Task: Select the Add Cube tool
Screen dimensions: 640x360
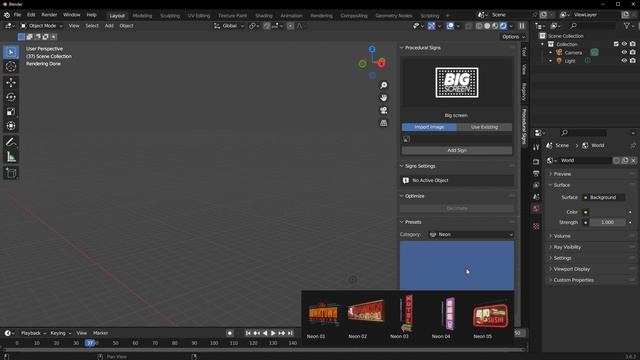Action: click(11, 173)
